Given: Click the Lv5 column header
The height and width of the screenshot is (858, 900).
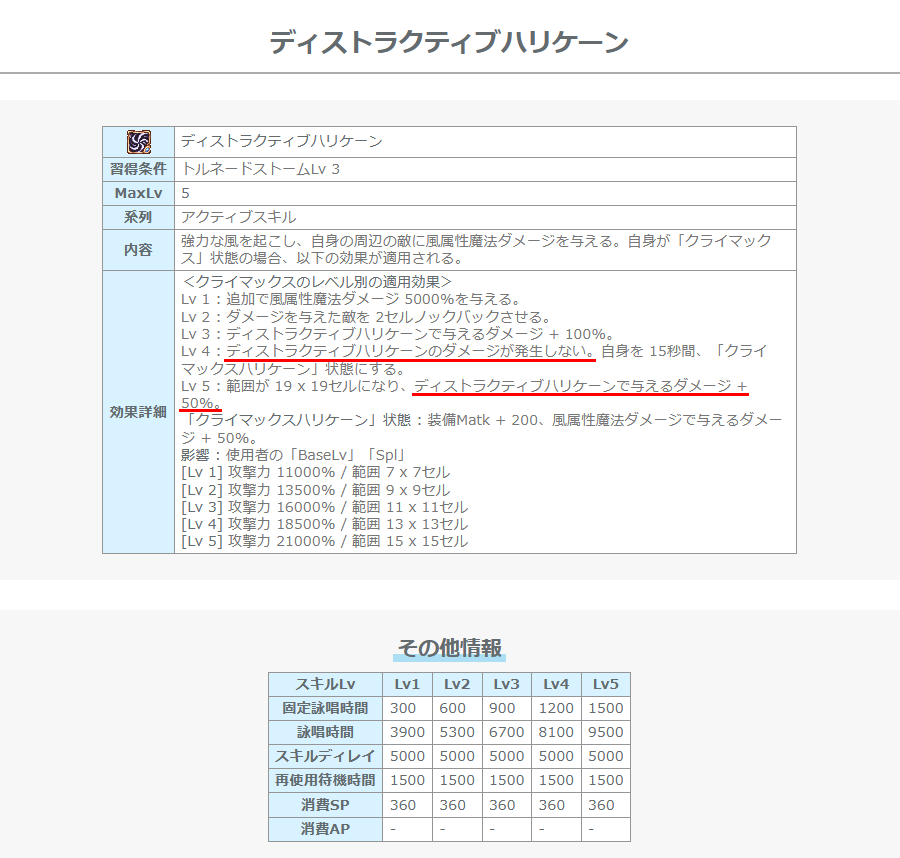Looking at the screenshot, I should 605,685.
